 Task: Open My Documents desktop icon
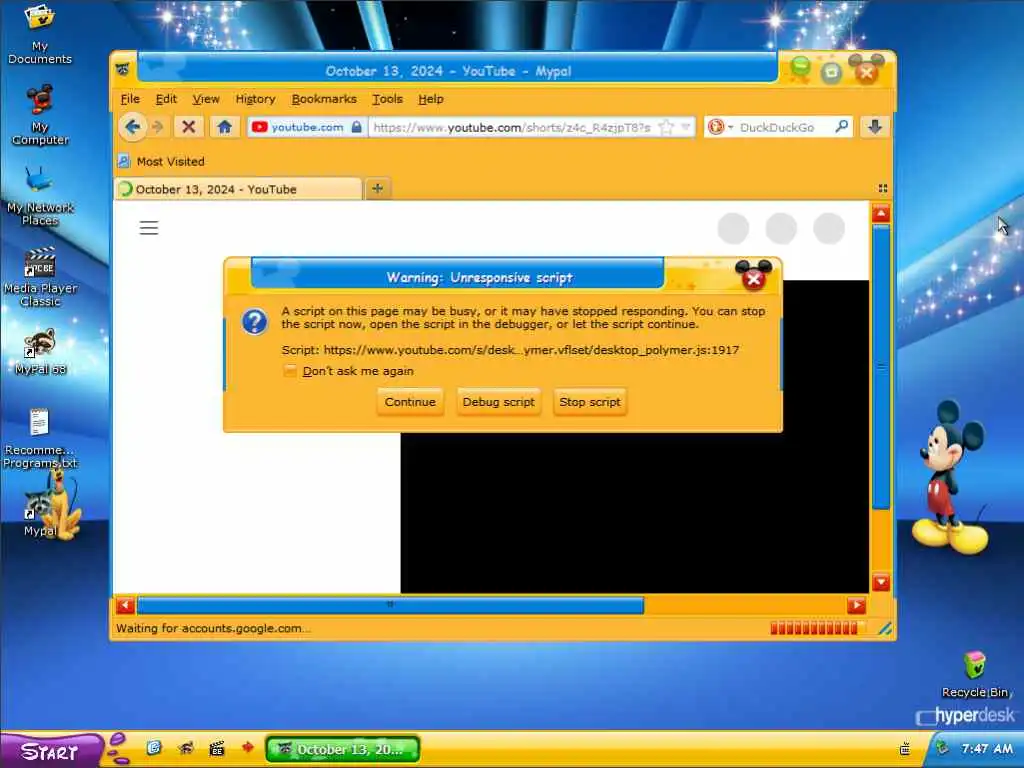click(39, 34)
